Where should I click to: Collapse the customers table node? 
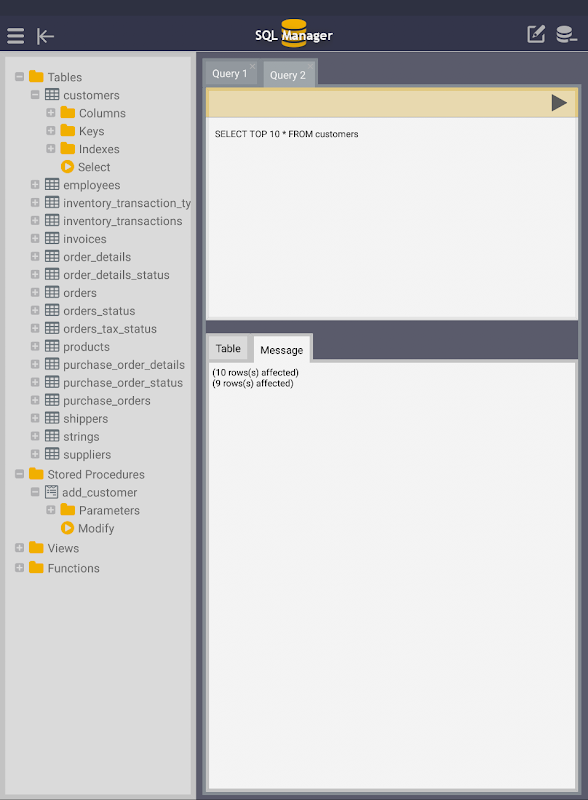tap(35, 94)
